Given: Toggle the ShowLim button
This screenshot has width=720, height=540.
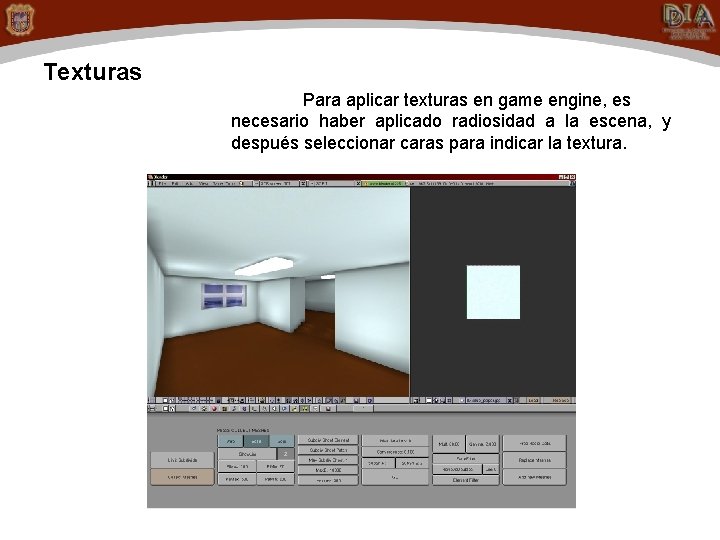Looking at the screenshot, I should [247, 454].
